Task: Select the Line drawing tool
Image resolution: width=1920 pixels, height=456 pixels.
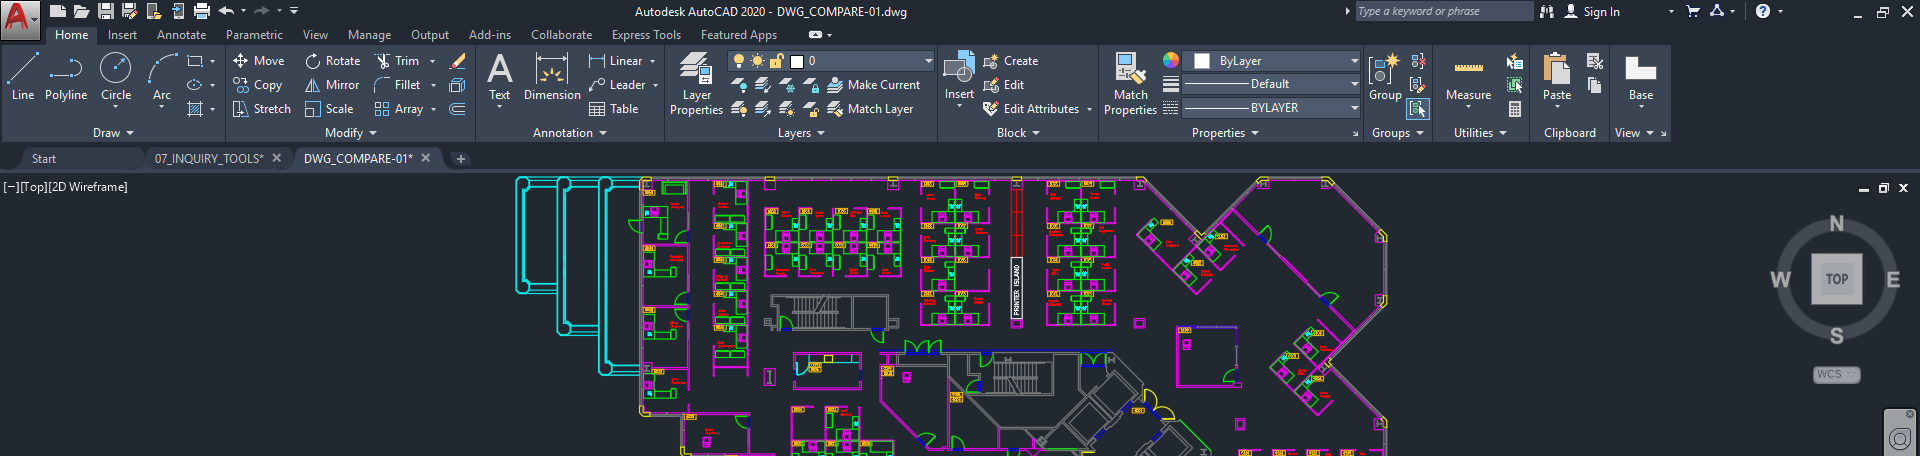Action: pyautogui.click(x=22, y=76)
